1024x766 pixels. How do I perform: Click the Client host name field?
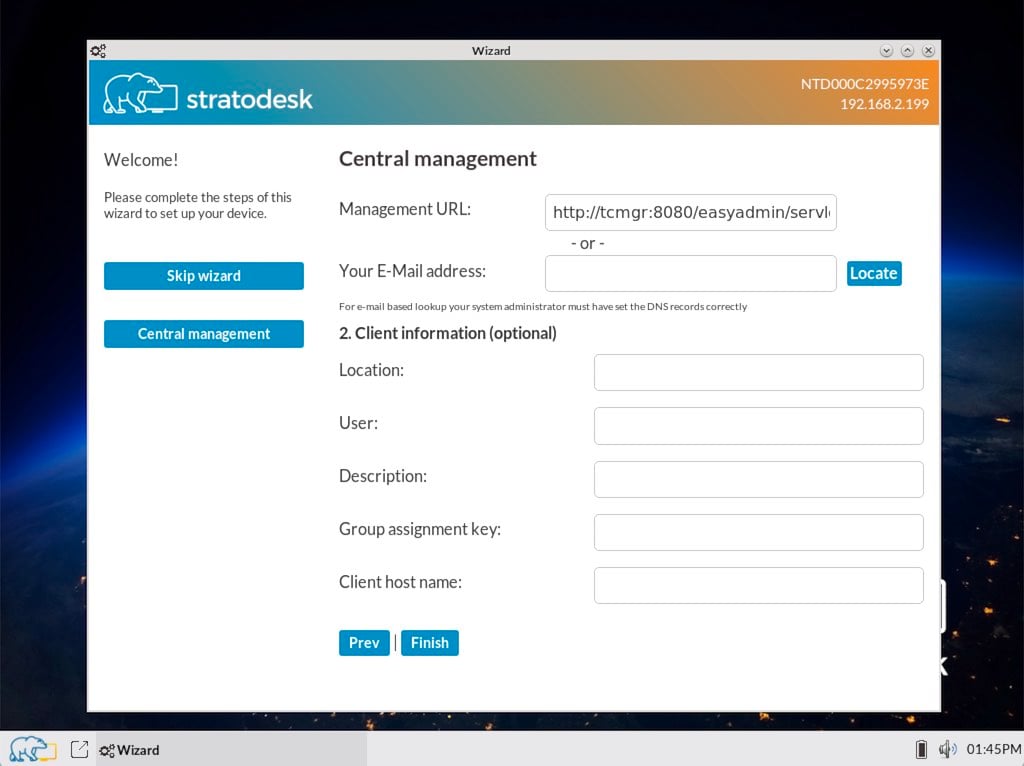coord(758,585)
